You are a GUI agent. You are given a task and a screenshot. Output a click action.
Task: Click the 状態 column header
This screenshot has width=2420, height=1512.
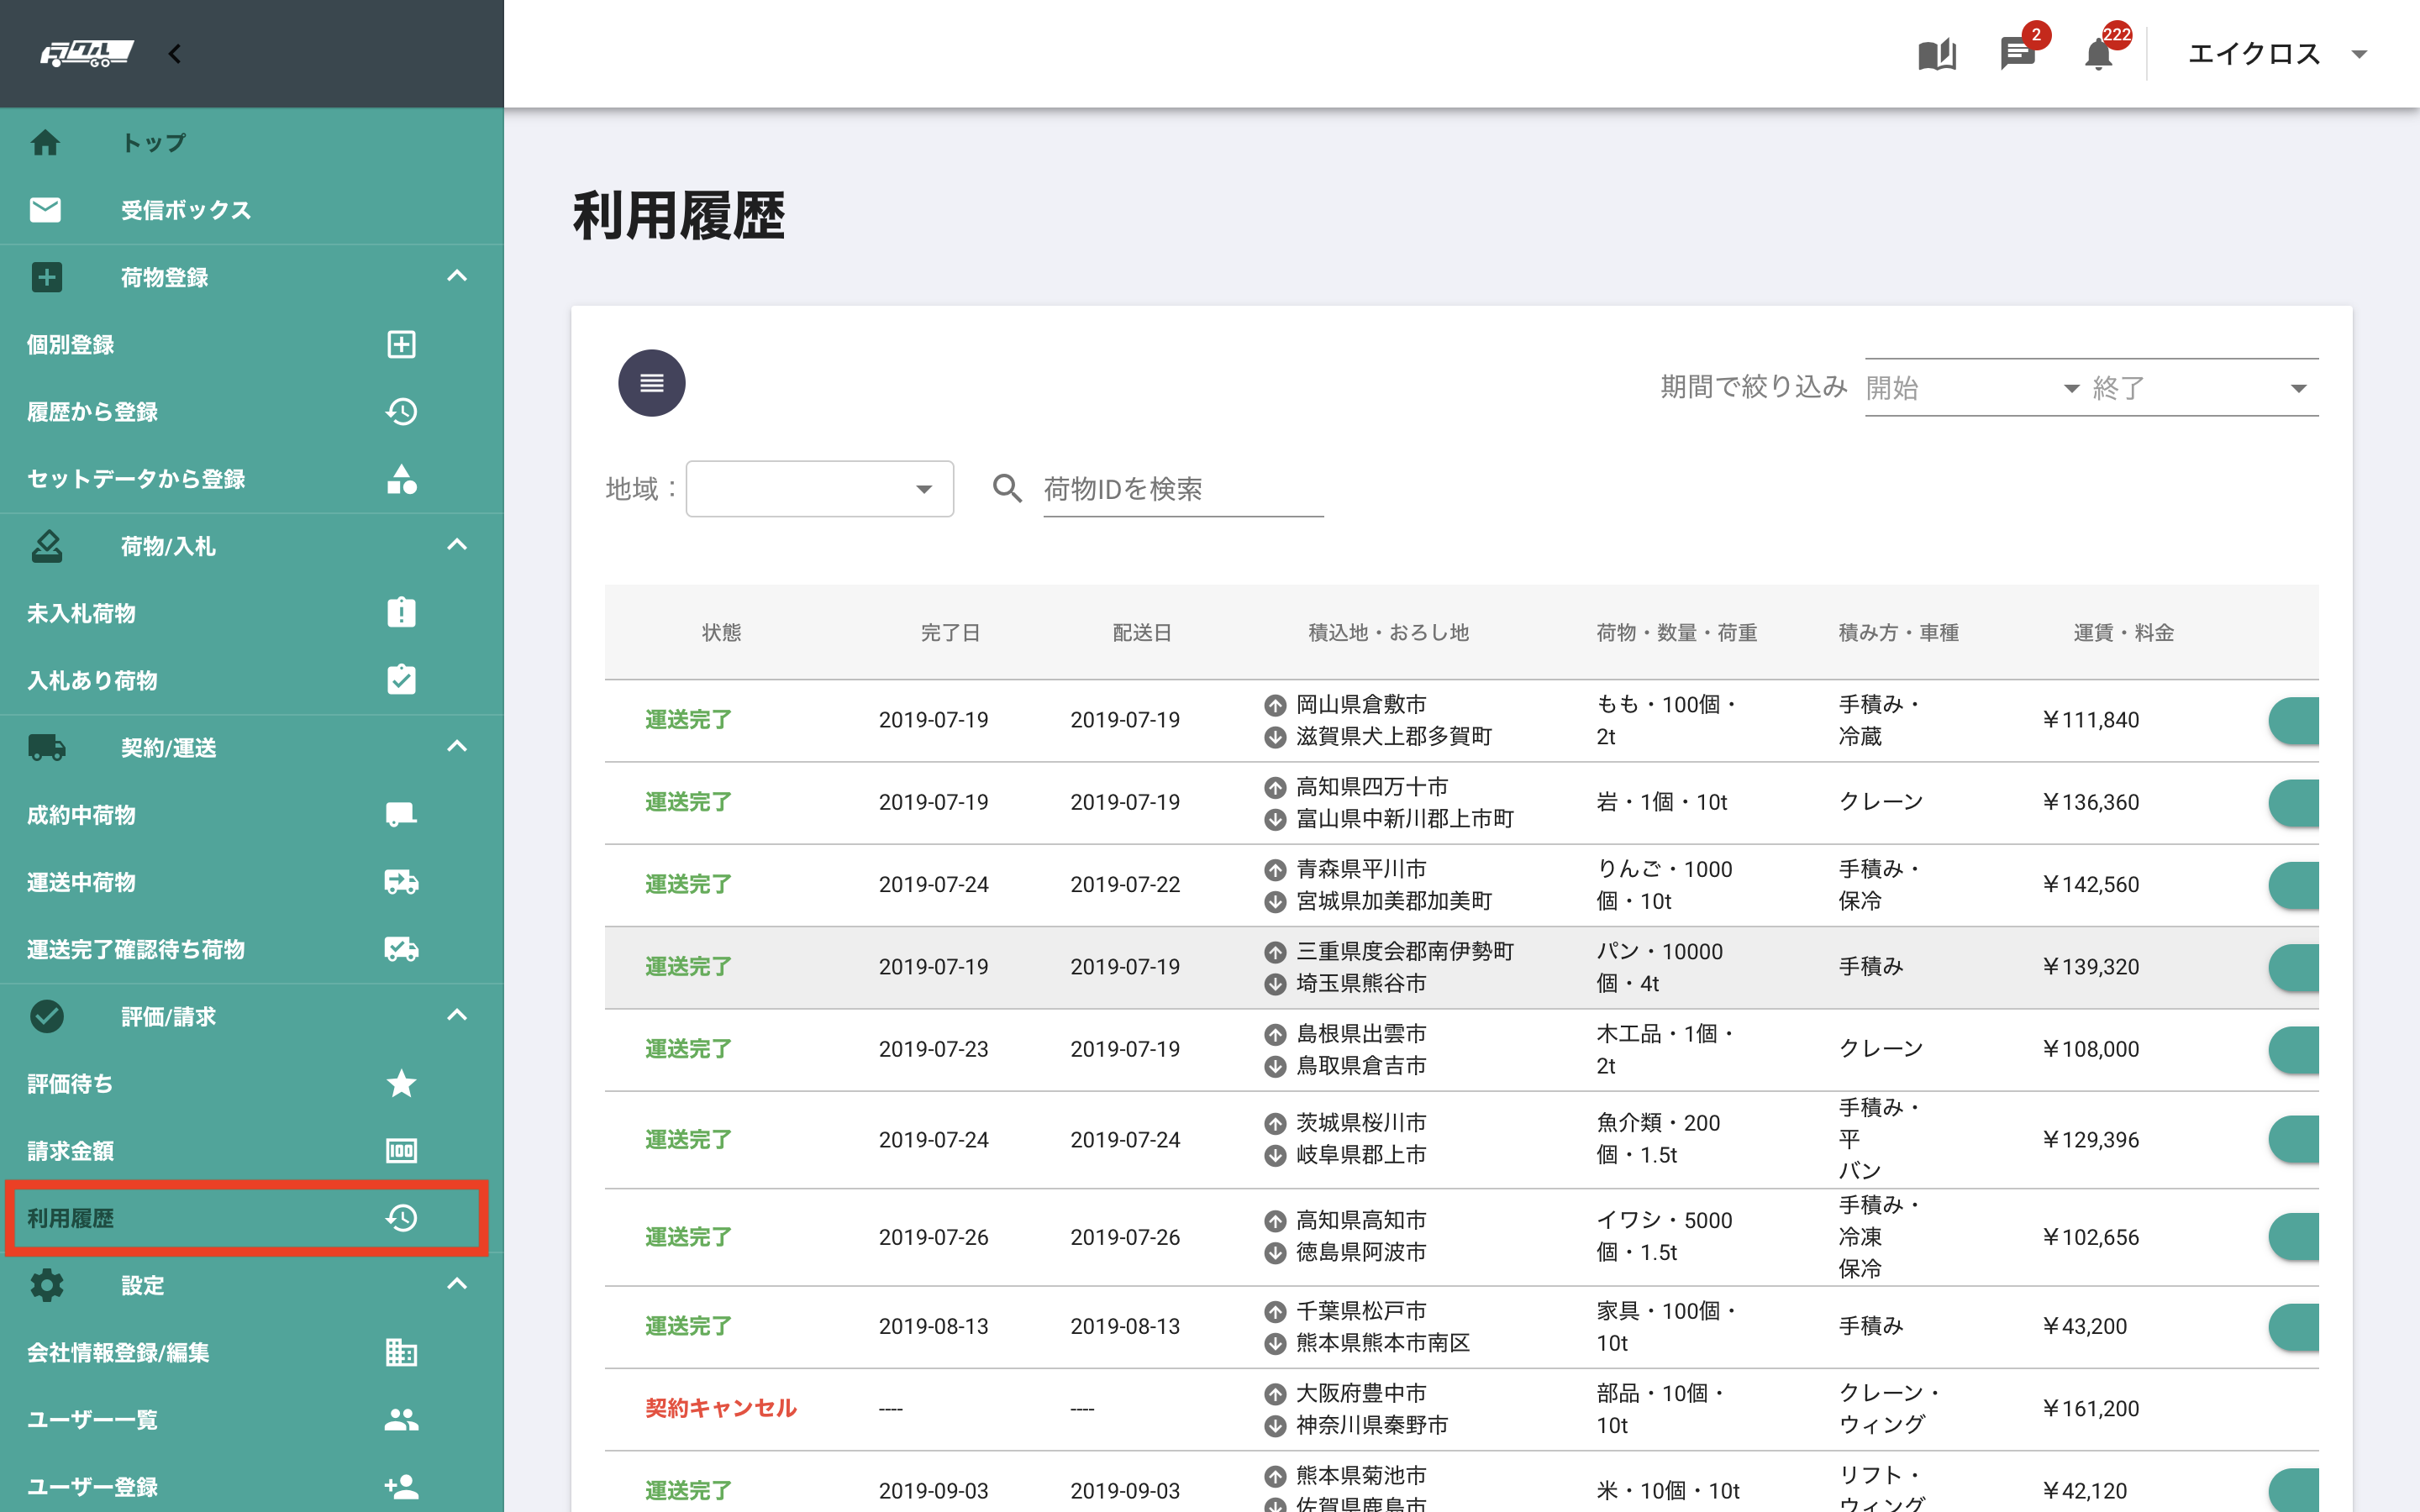[x=721, y=632]
